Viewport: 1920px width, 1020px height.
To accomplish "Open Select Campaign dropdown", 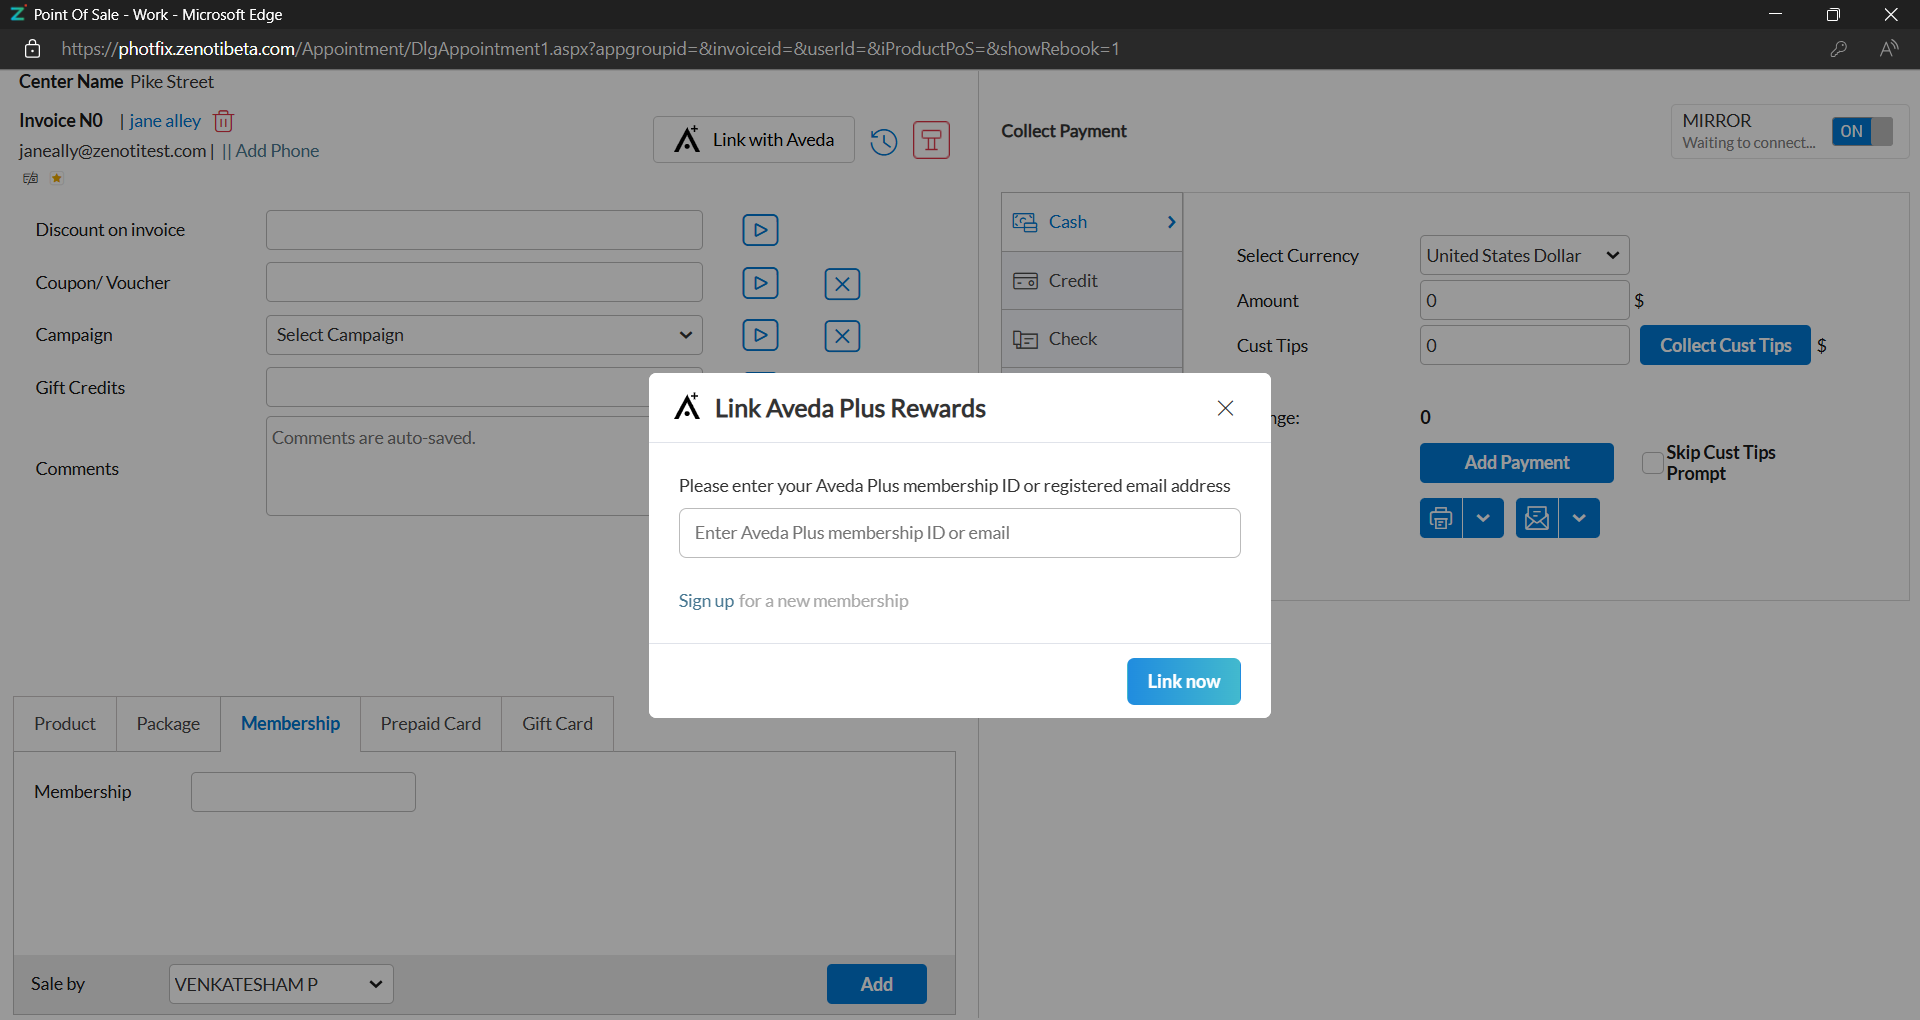I will click(x=484, y=335).
